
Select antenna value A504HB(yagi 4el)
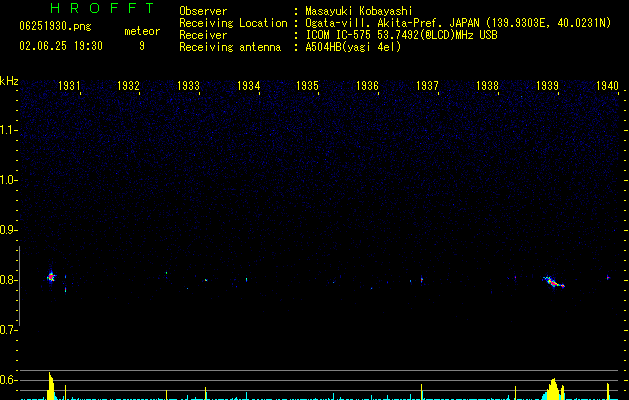[353, 47]
